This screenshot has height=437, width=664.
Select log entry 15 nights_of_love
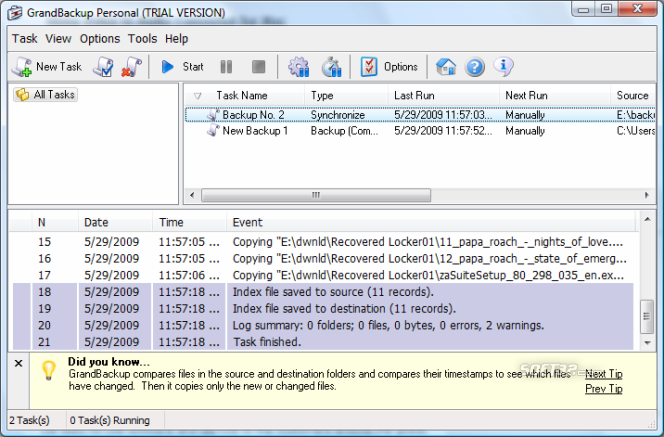click(x=323, y=242)
